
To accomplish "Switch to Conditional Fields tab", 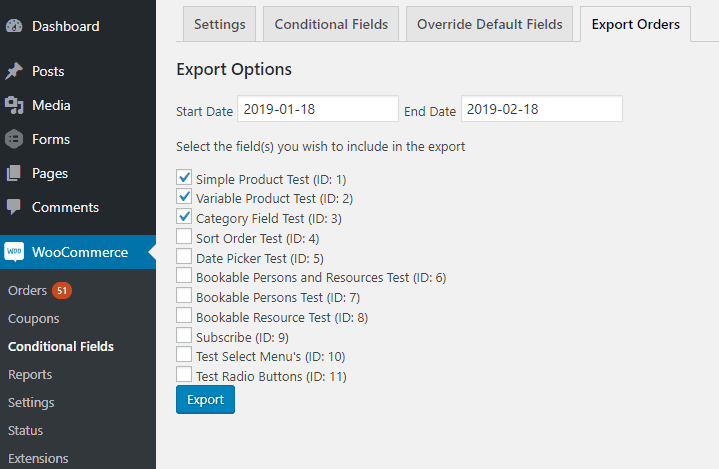I will pyautogui.click(x=331, y=24).
